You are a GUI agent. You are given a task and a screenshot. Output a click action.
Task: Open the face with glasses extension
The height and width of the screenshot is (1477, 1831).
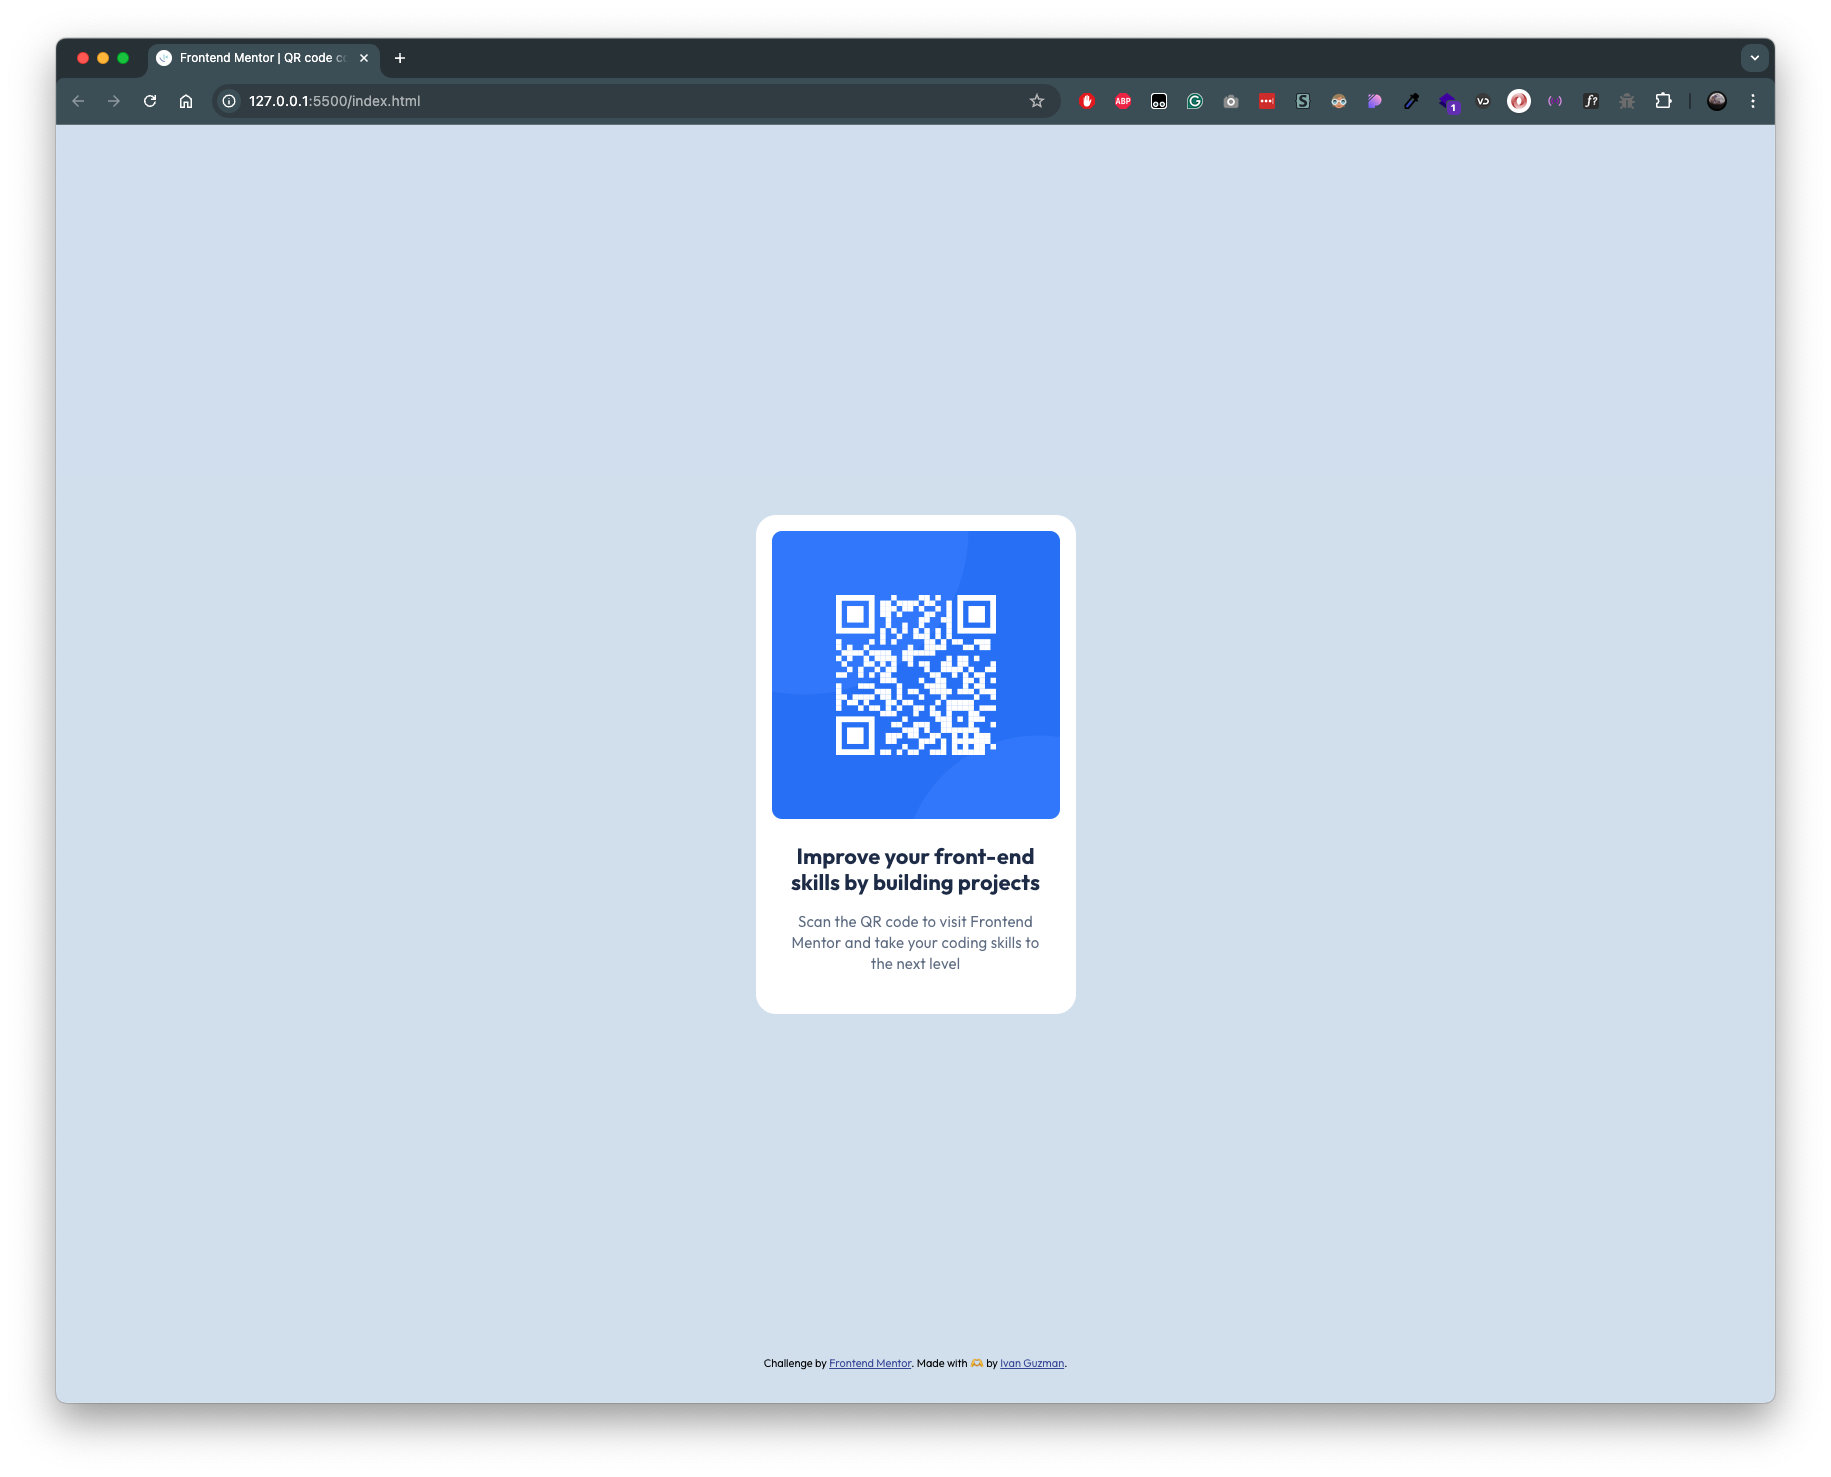click(1339, 101)
